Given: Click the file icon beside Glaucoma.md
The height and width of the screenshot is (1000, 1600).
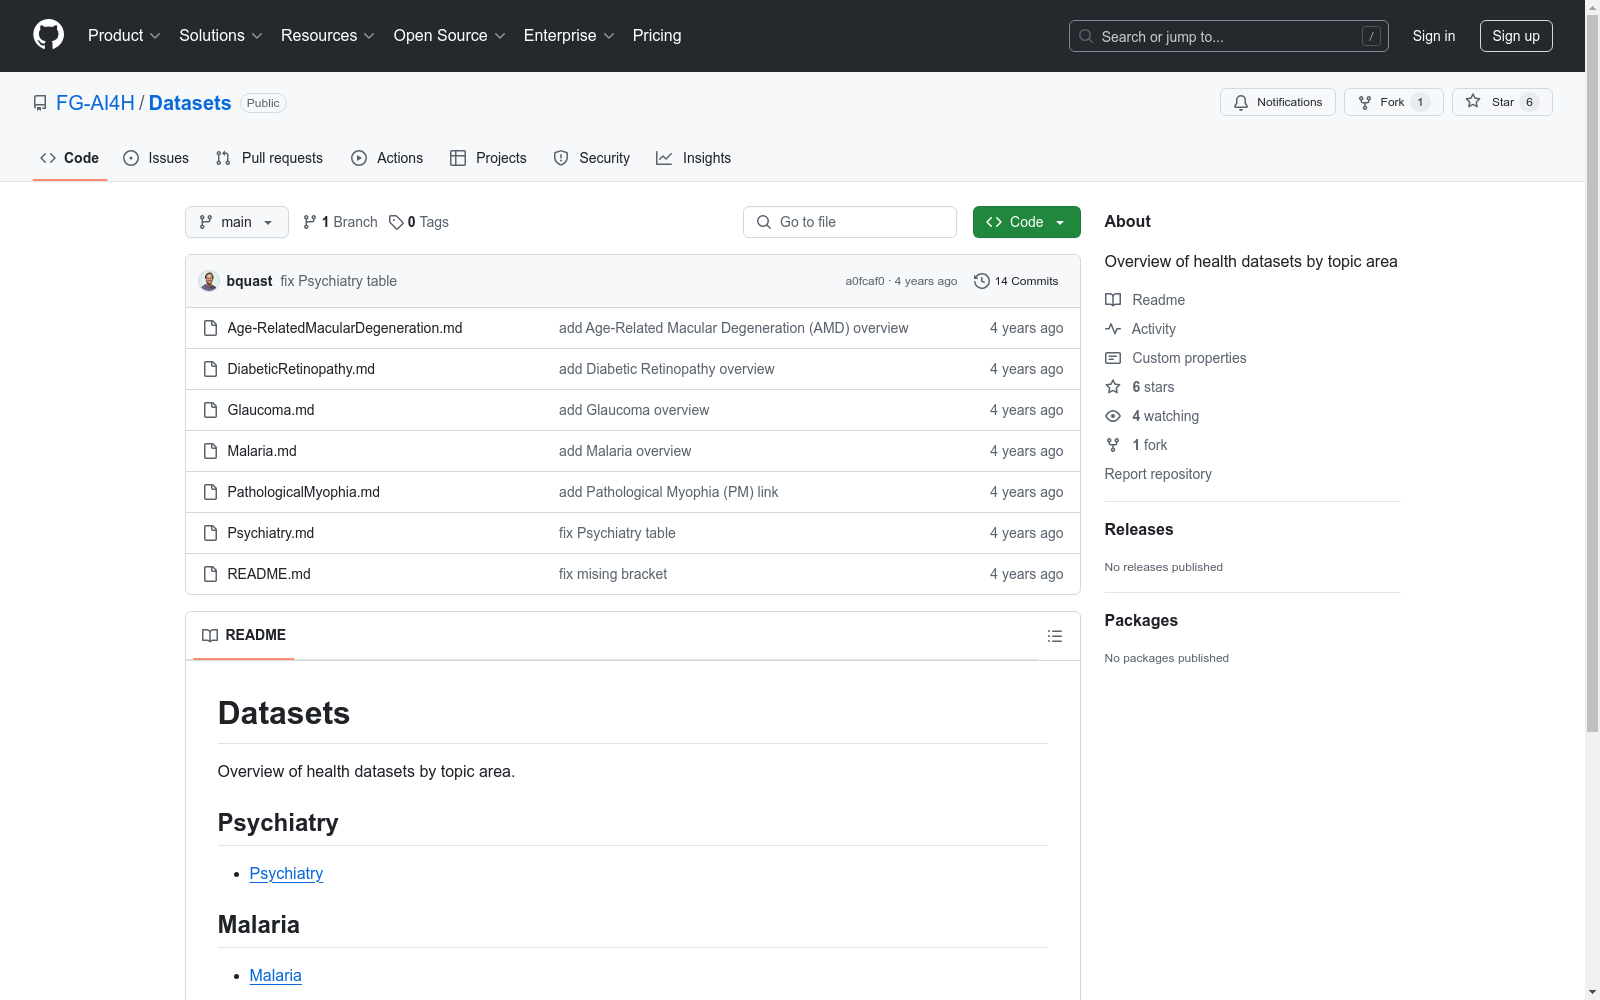Looking at the screenshot, I should click(x=210, y=410).
